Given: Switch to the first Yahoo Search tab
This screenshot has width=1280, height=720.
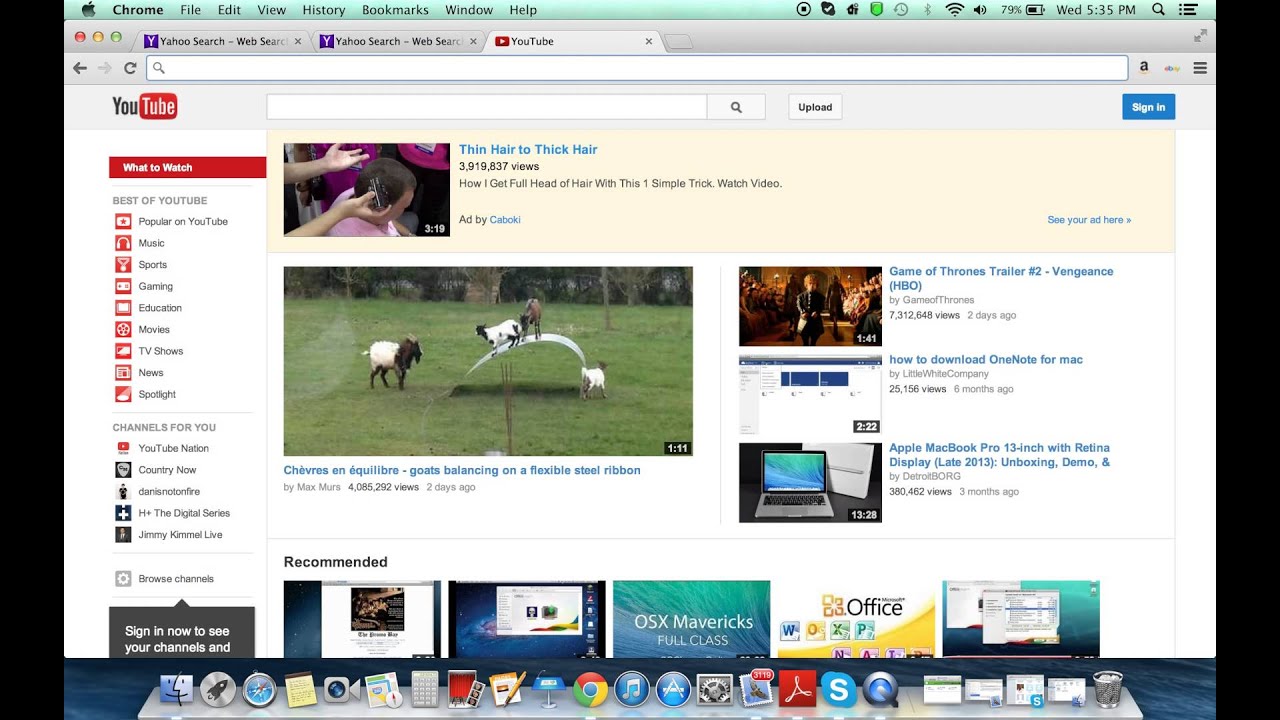Looking at the screenshot, I should coord(222,41).
